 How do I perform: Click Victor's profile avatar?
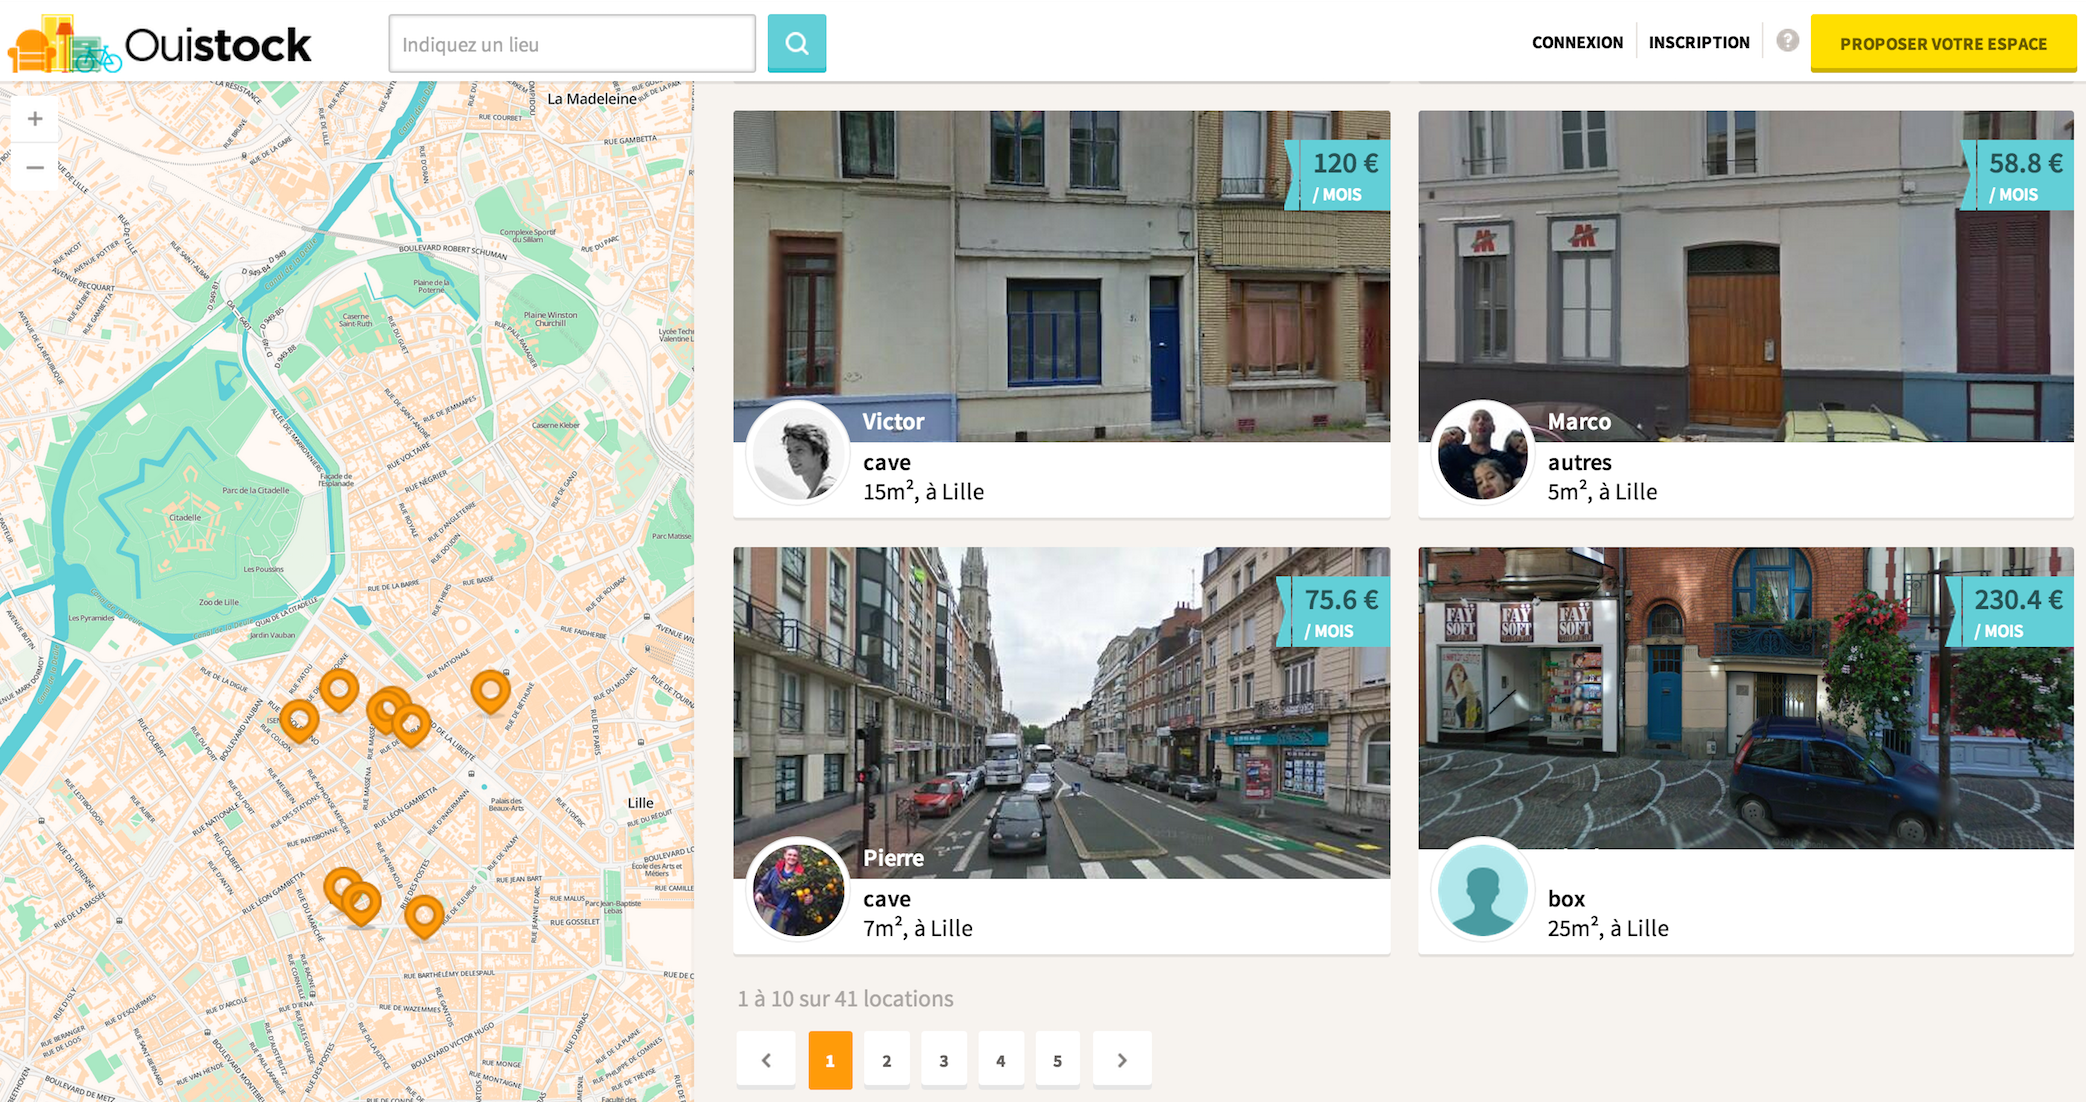(798, 453)
